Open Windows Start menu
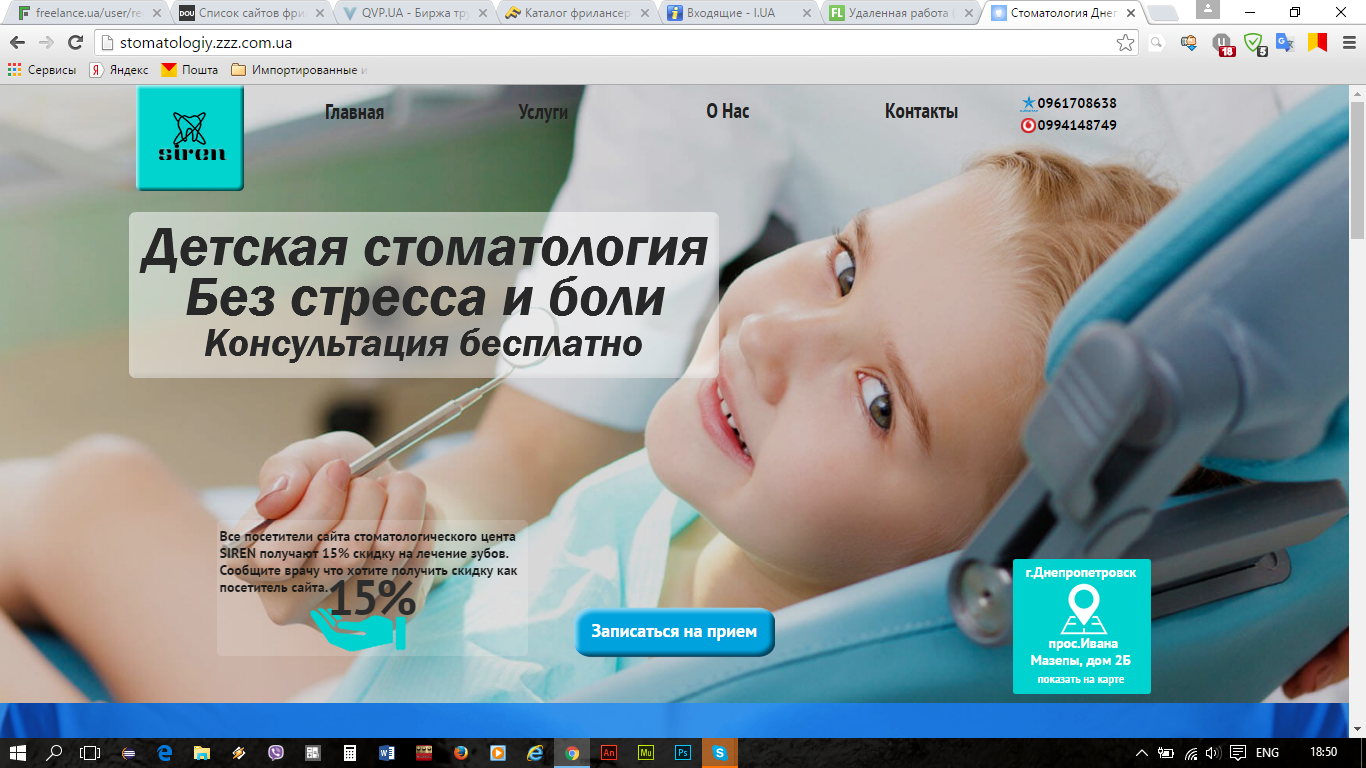Image resolution: width=1366 pixels, height=768 pixels. pos(18,752)
